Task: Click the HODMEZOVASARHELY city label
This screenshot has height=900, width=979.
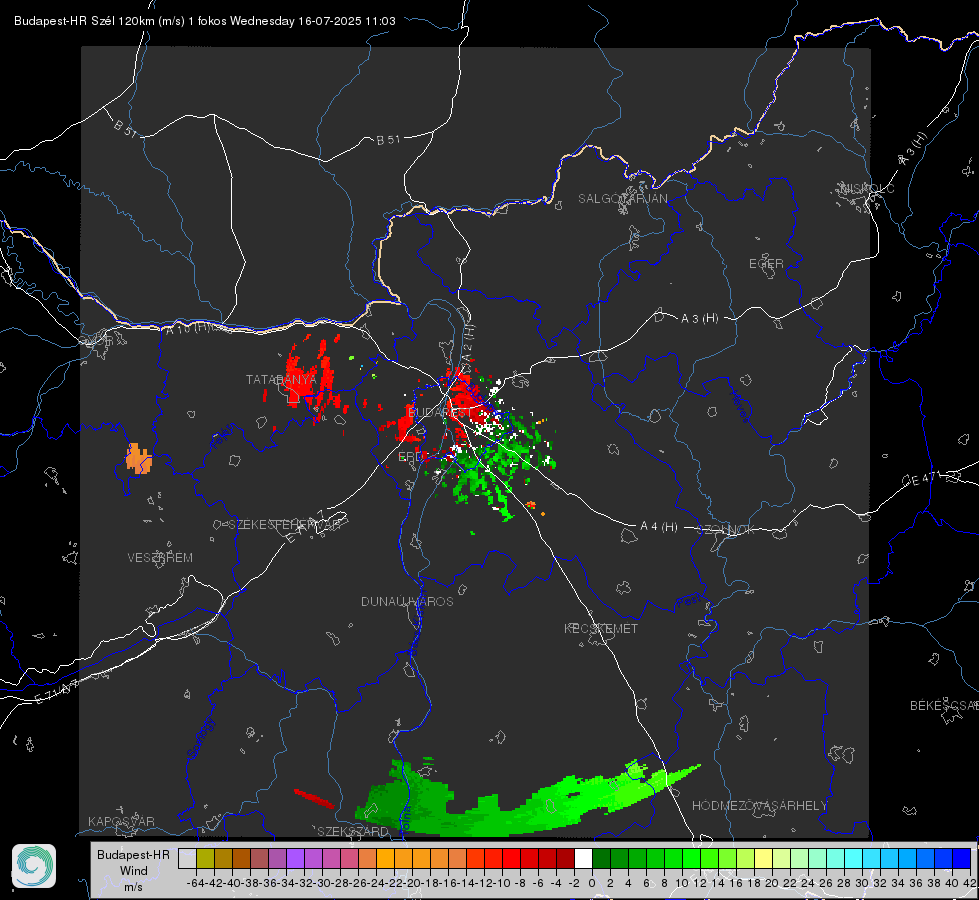Action: (759, 806)
